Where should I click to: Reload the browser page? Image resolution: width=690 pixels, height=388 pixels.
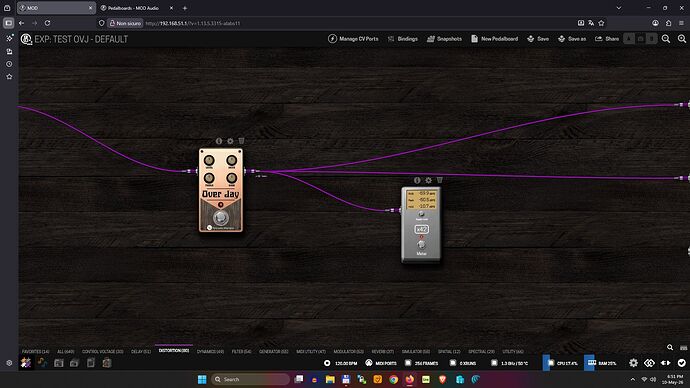pos(48,23)
